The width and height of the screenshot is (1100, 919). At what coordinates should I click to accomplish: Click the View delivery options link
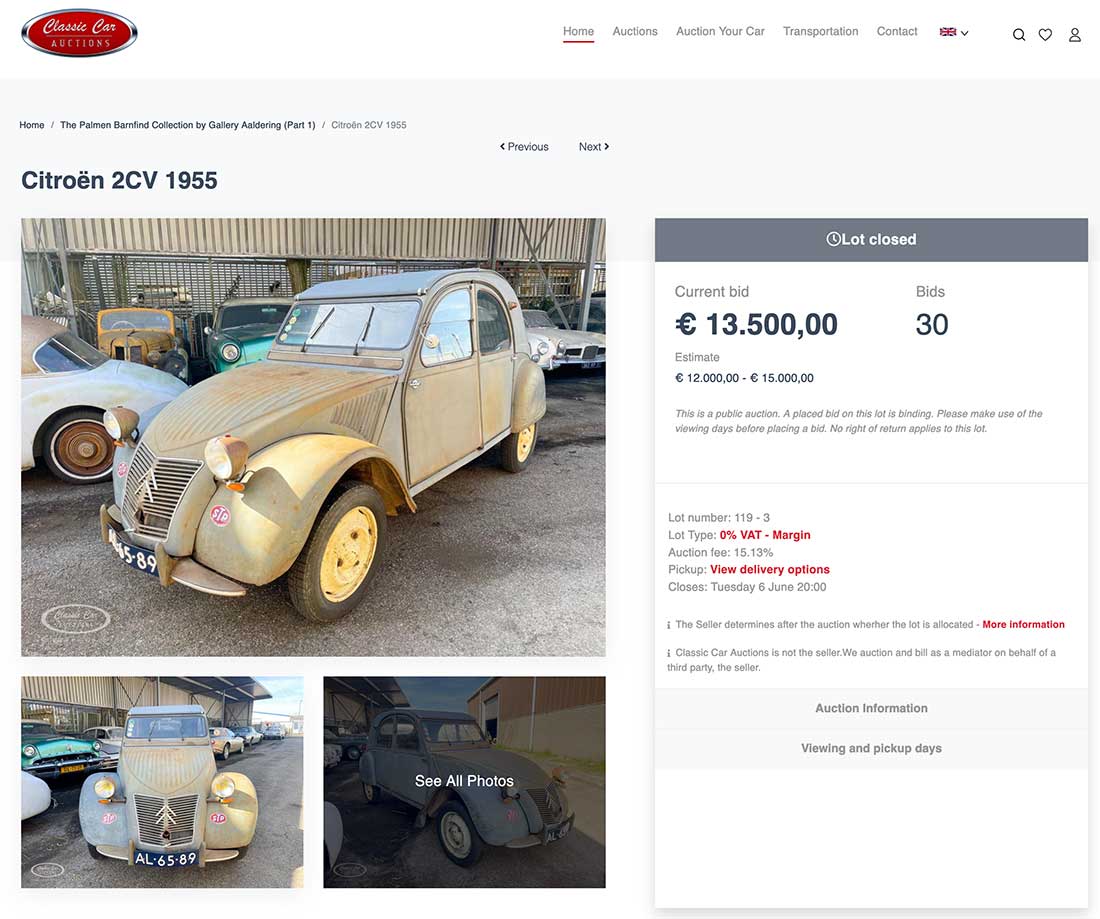click(x=770, y=570)
